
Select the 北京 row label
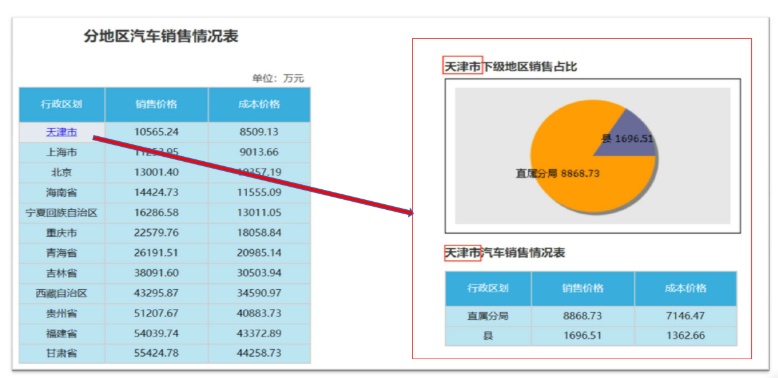(x=62, y=172)
